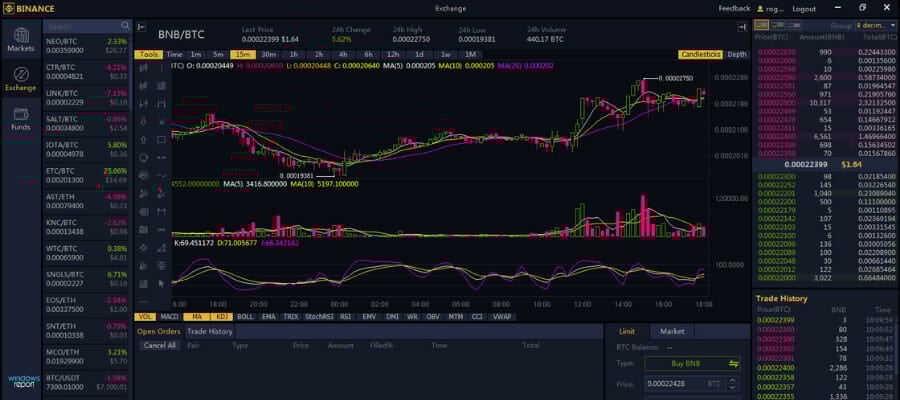The height and width of the screenshot is (400, 900).
Task: Toggle the BOLL indicator
Action: coord(245,316)
